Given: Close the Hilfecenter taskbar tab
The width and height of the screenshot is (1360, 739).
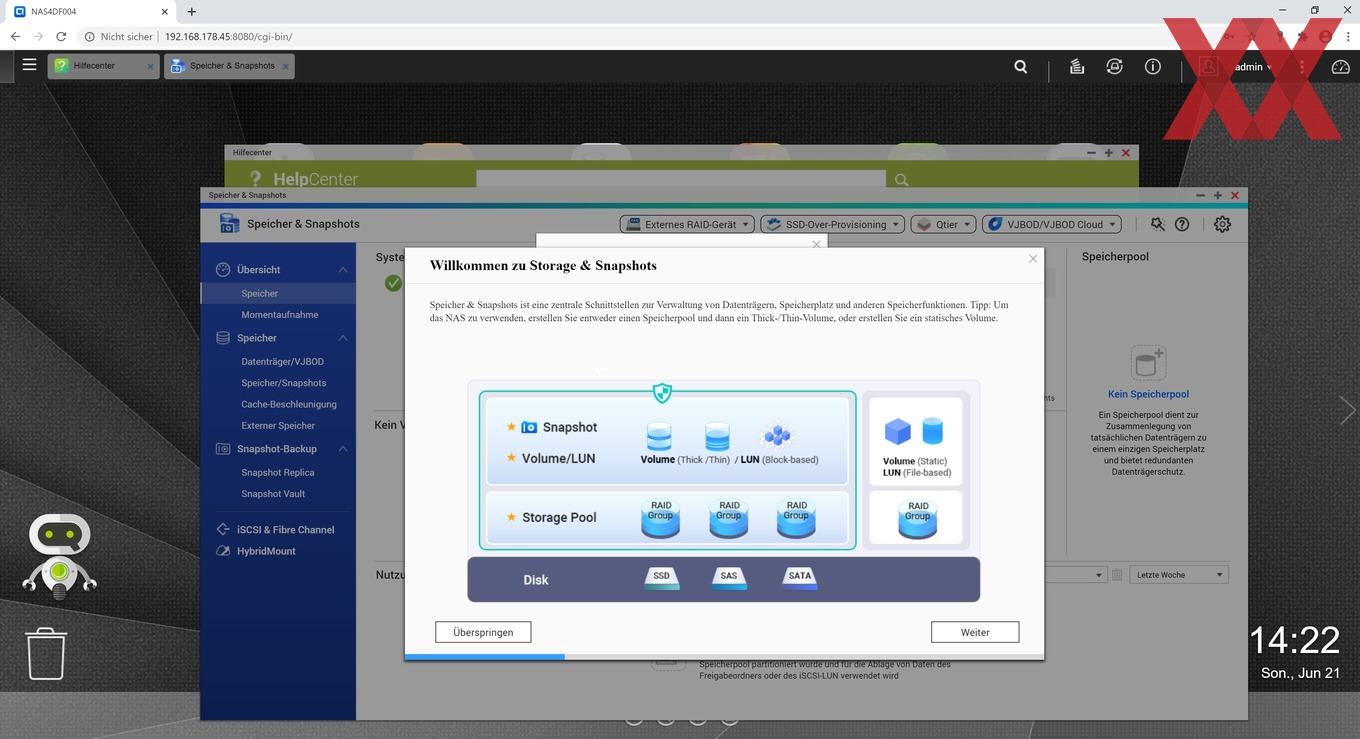Looking at the screenshot, I should coord(151,66).
